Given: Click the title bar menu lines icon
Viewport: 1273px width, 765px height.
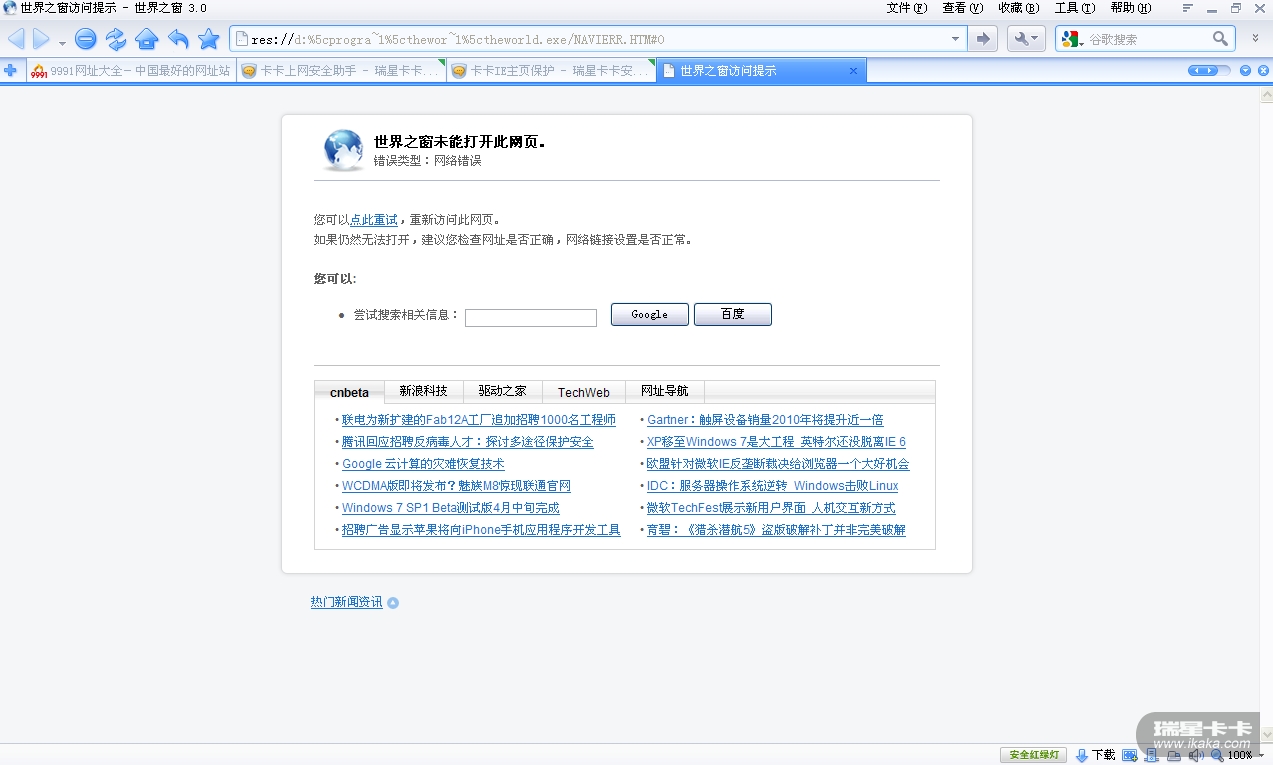Looking at the screenshot, I should coord(1187,8).
